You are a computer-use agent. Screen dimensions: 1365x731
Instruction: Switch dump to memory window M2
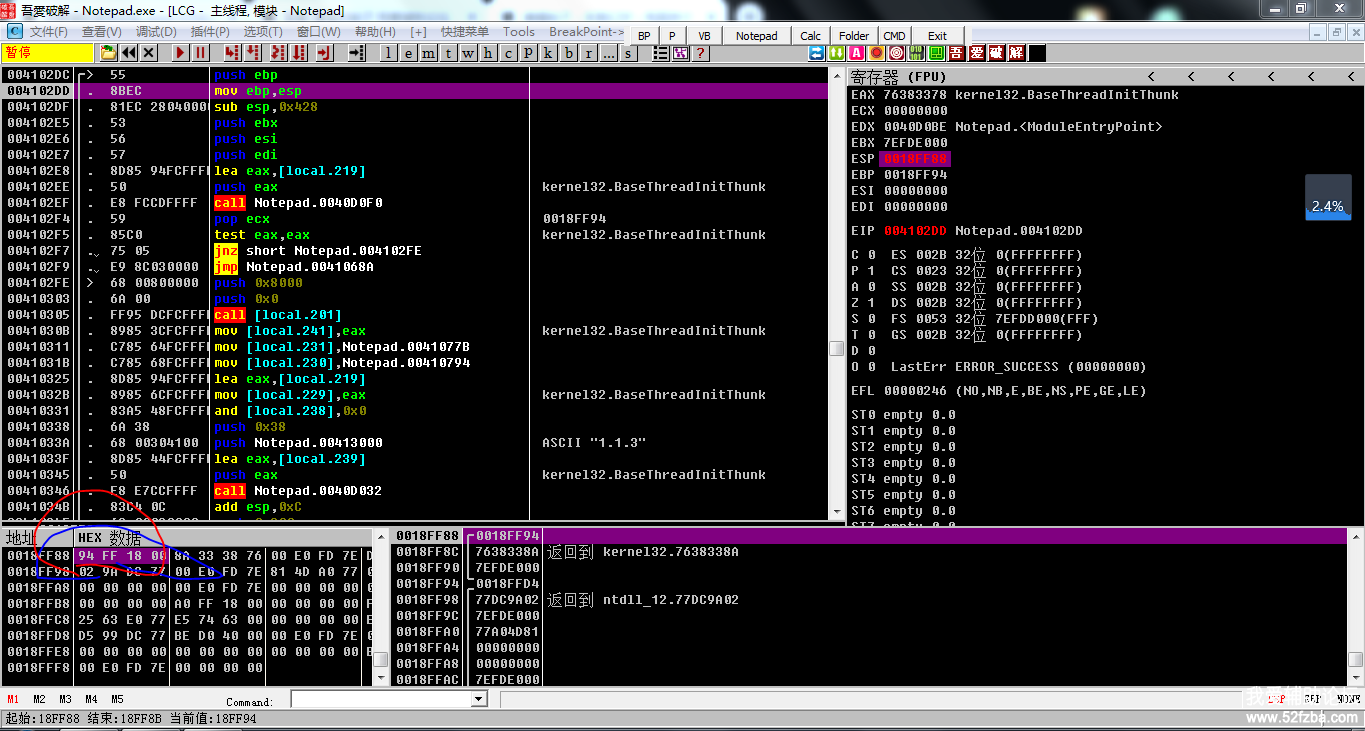pos(39,699)
